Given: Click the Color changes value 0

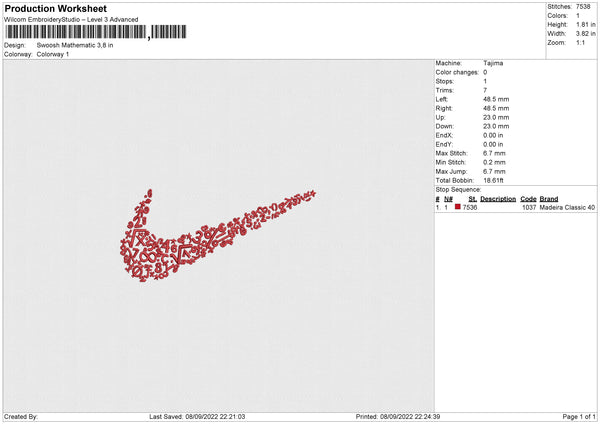Looking at the screenshot, I should 485,72.
